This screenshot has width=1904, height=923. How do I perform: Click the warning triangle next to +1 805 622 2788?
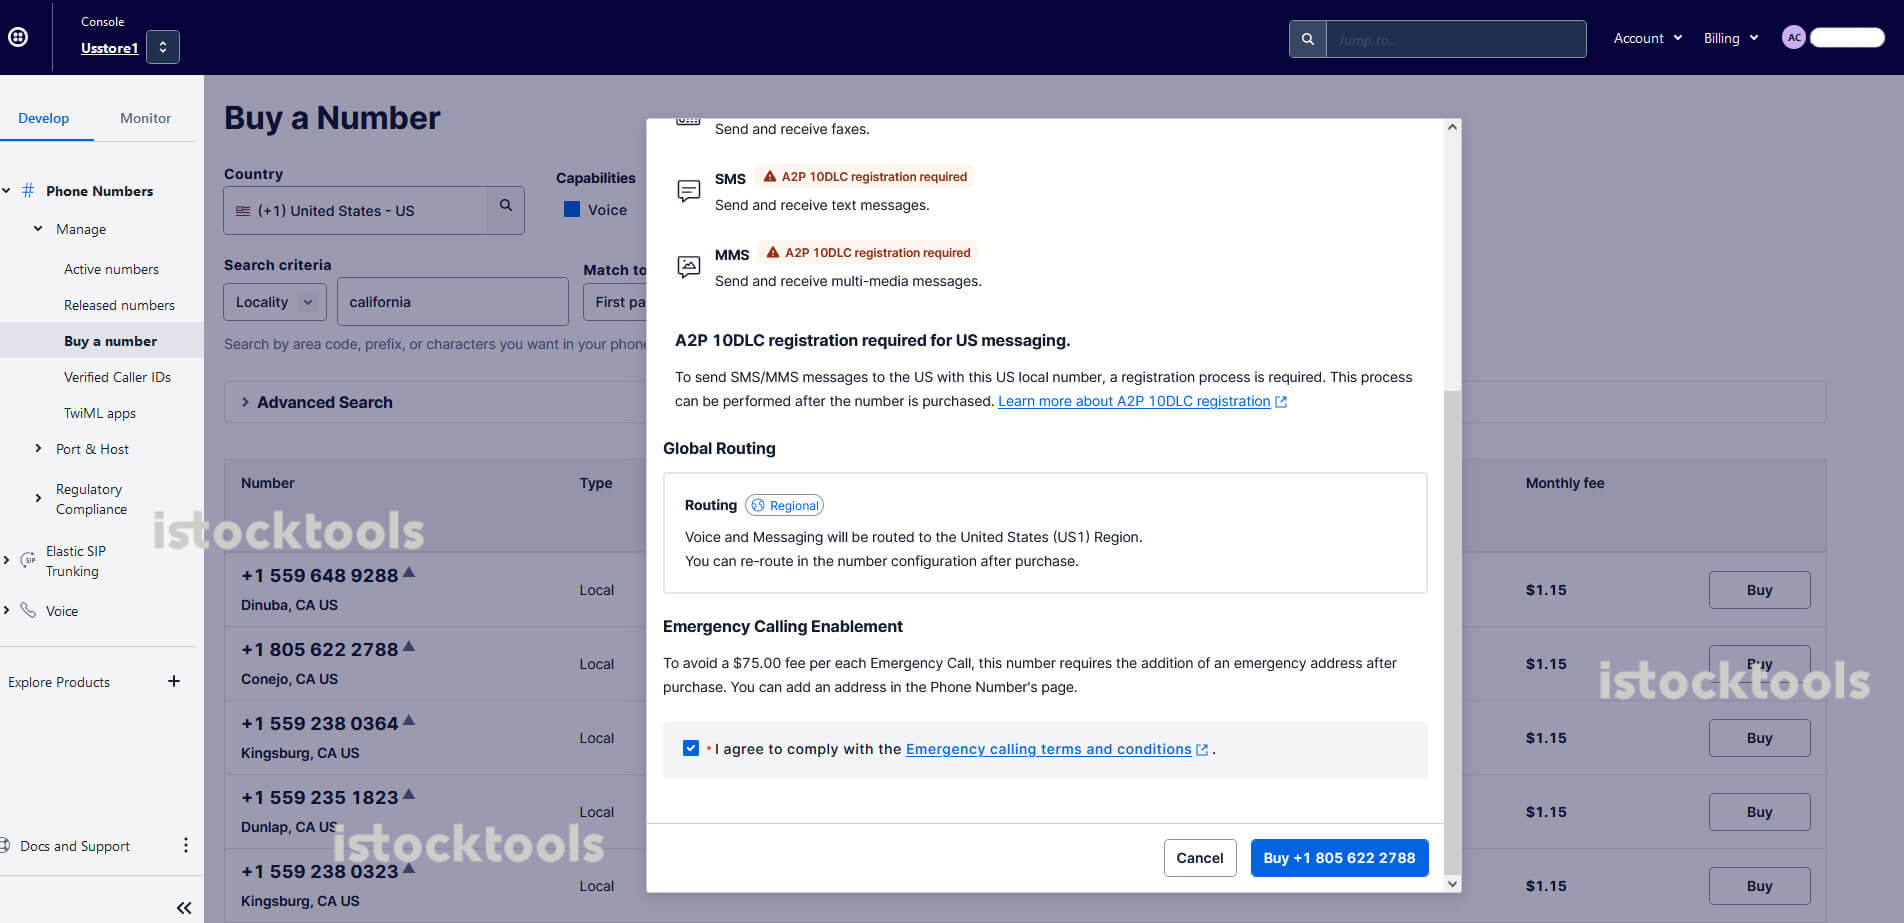point(409,646)
